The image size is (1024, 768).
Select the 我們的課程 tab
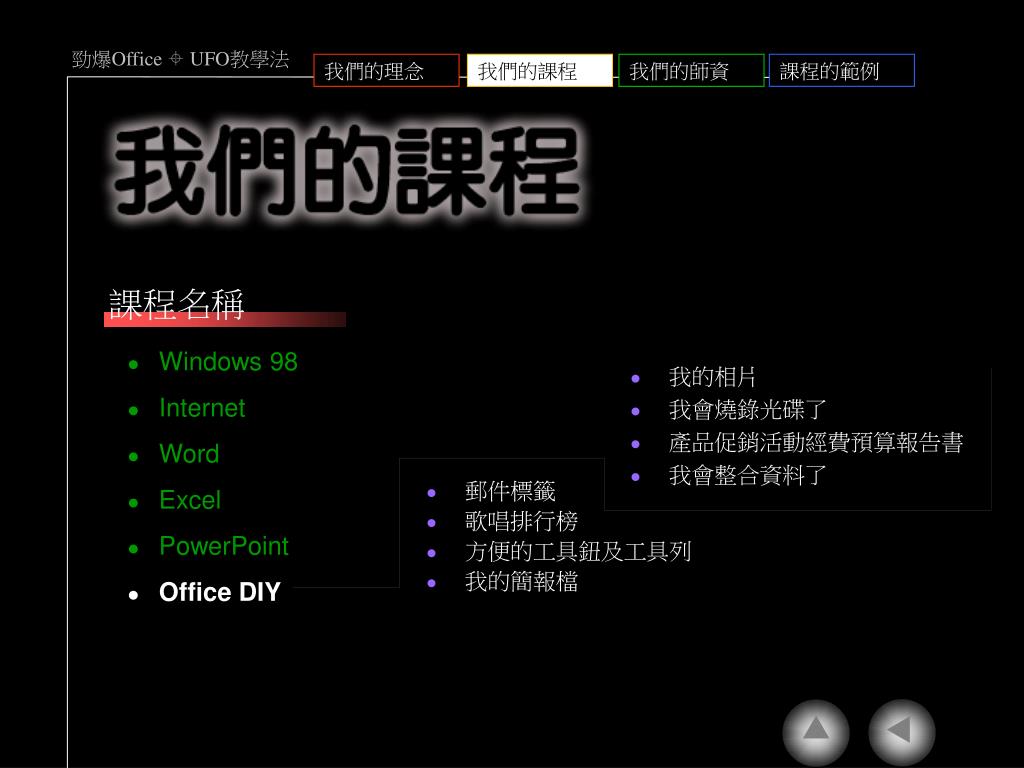tap(539, 71)
